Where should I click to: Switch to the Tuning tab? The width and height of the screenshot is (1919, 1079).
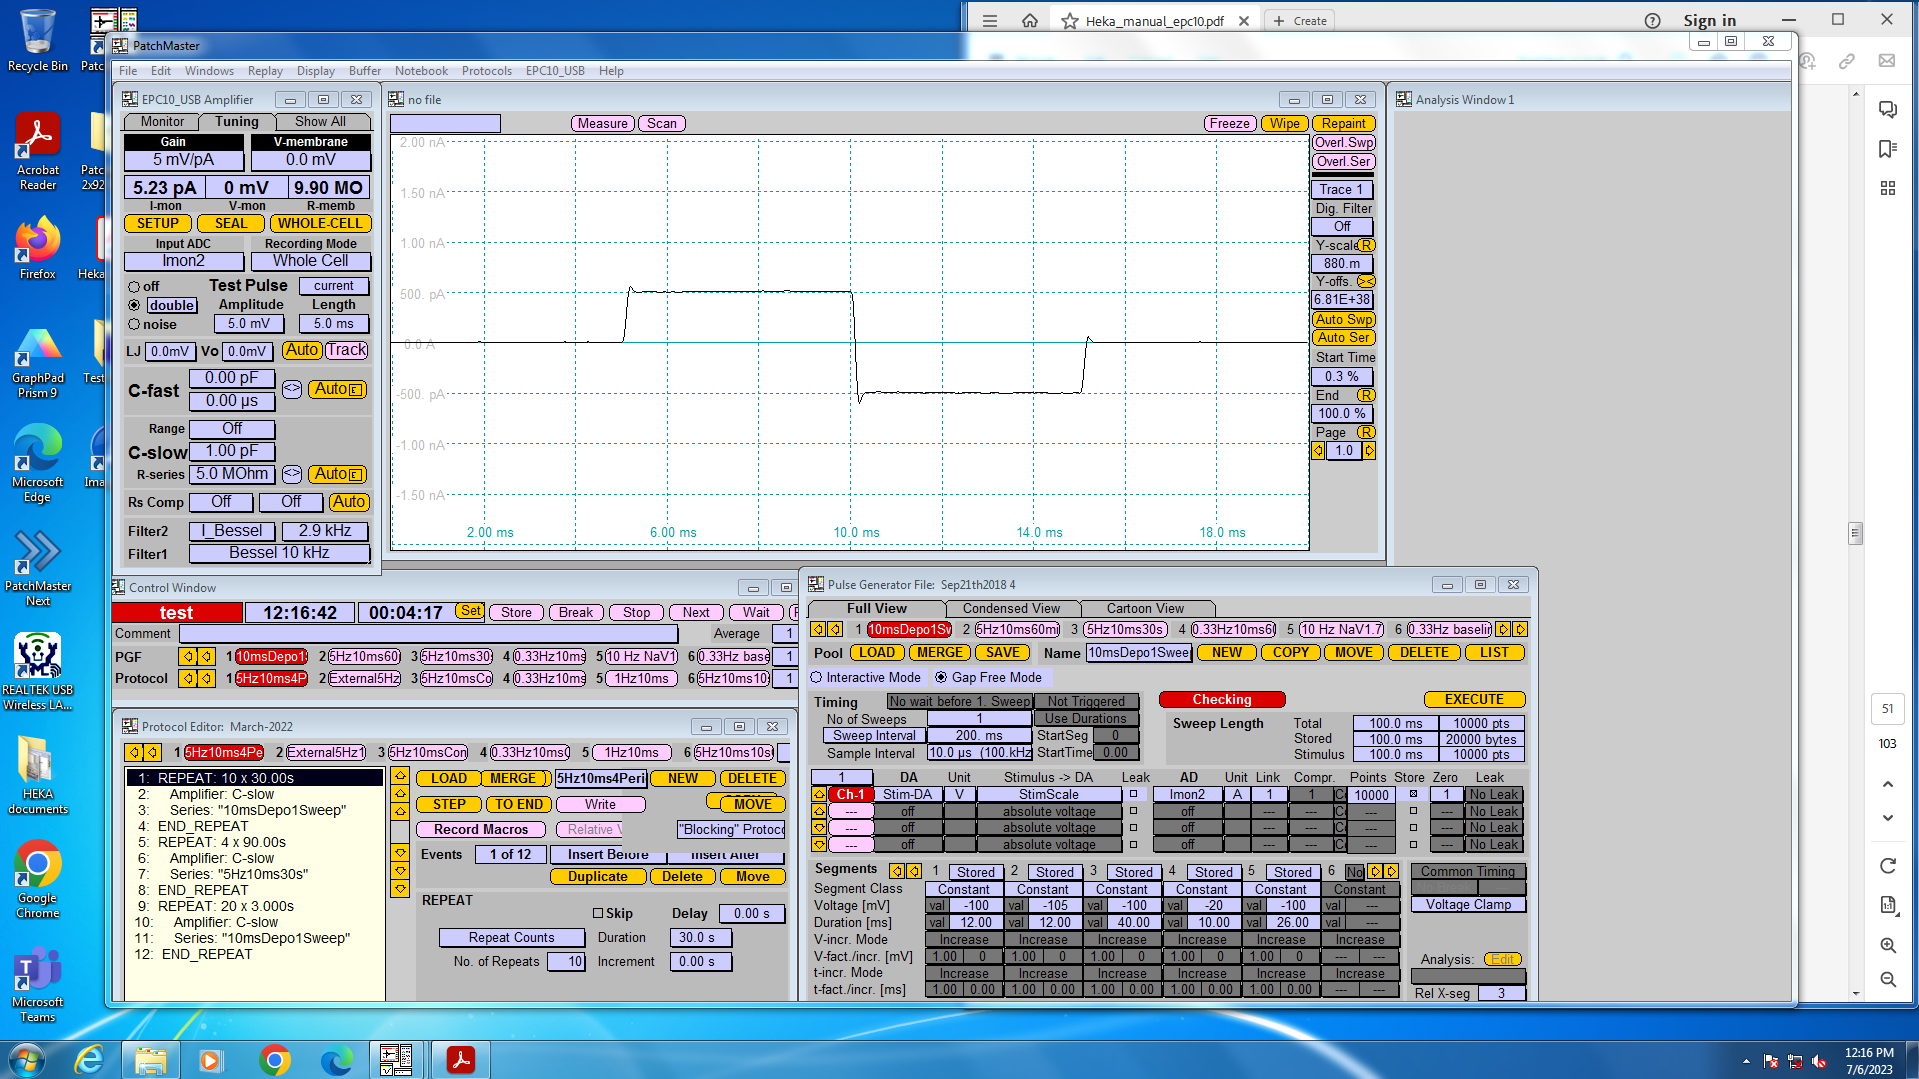pyautogui.click(x=237, y=122)
